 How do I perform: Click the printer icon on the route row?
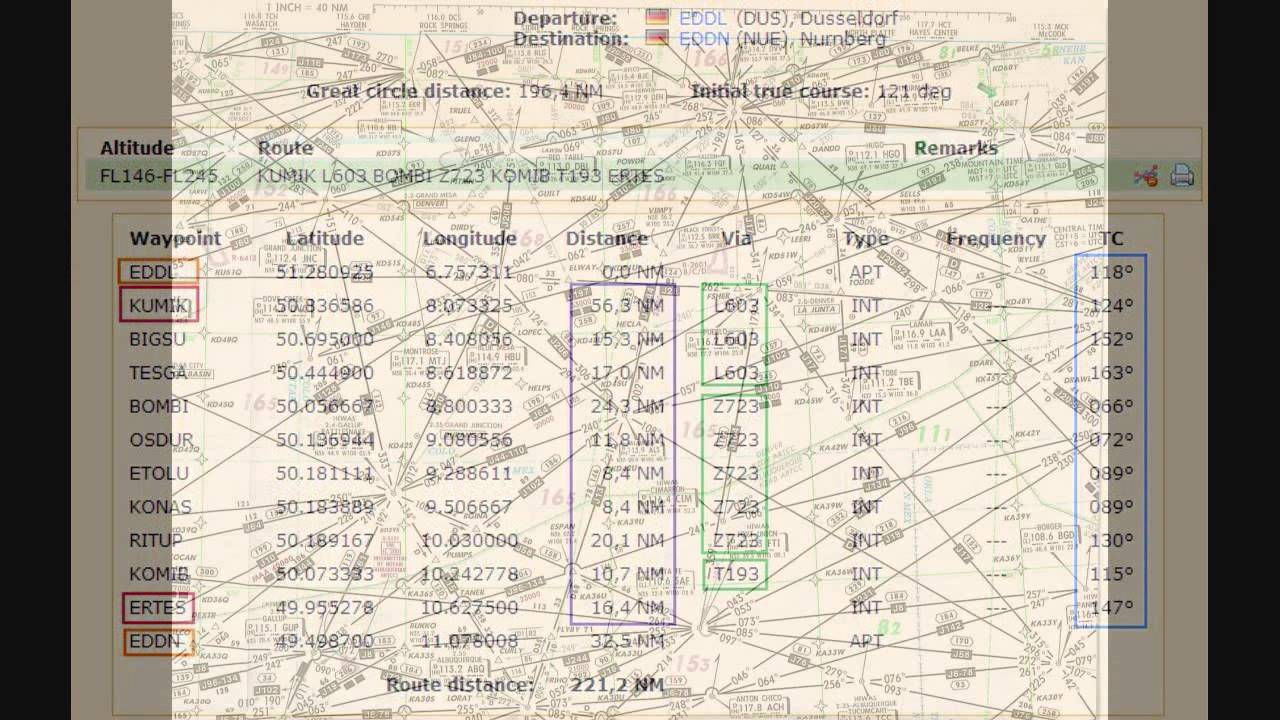click(1182, 176)
